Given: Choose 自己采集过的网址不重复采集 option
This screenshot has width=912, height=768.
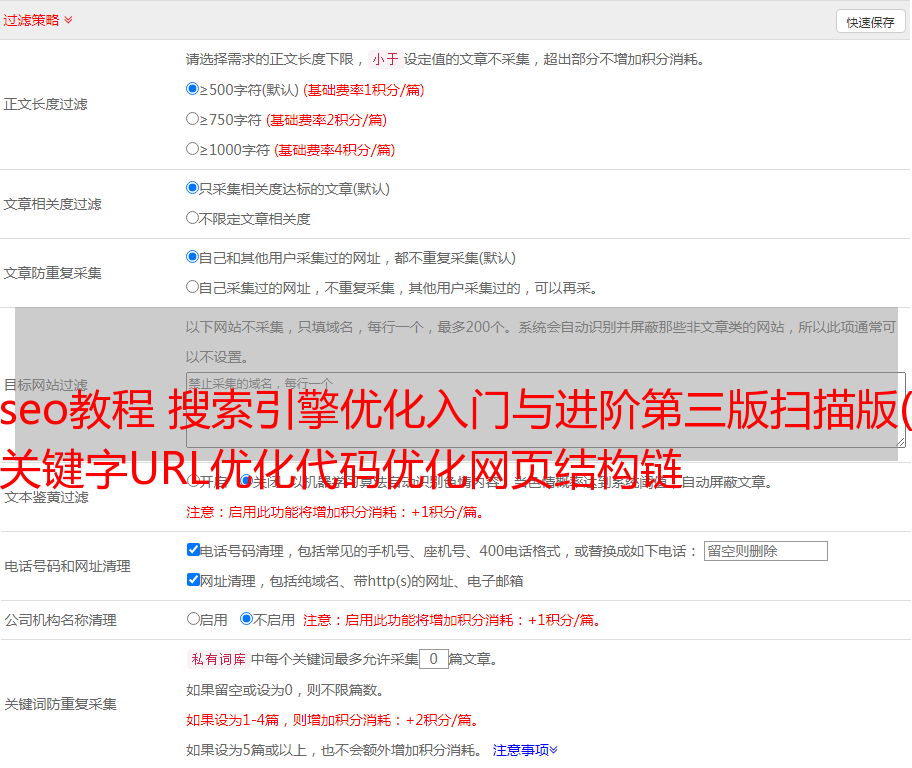Looking at the screenshot, I should pos(193,287).
